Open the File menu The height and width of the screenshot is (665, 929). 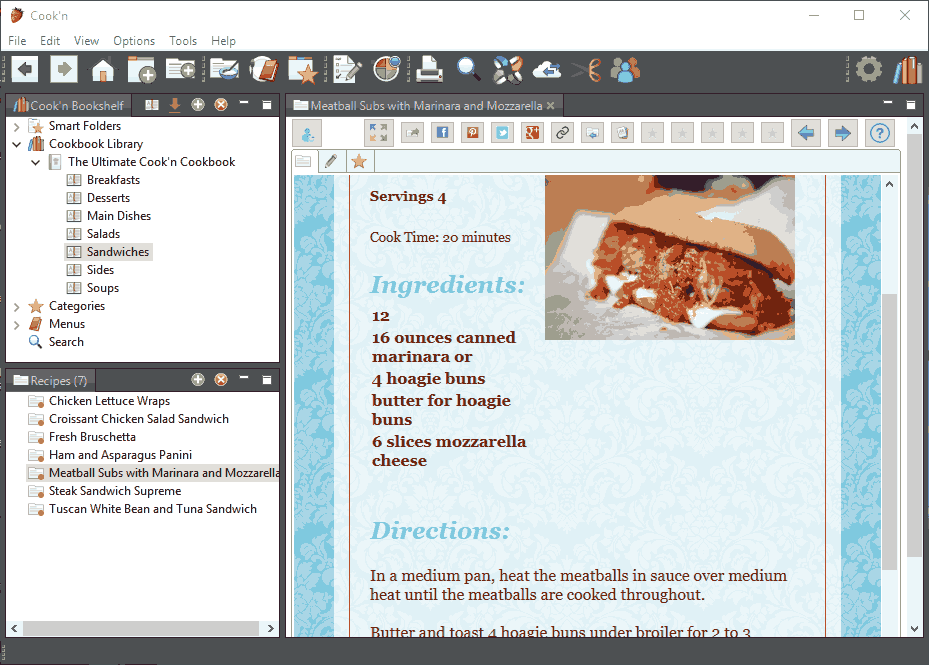(17, 40)
